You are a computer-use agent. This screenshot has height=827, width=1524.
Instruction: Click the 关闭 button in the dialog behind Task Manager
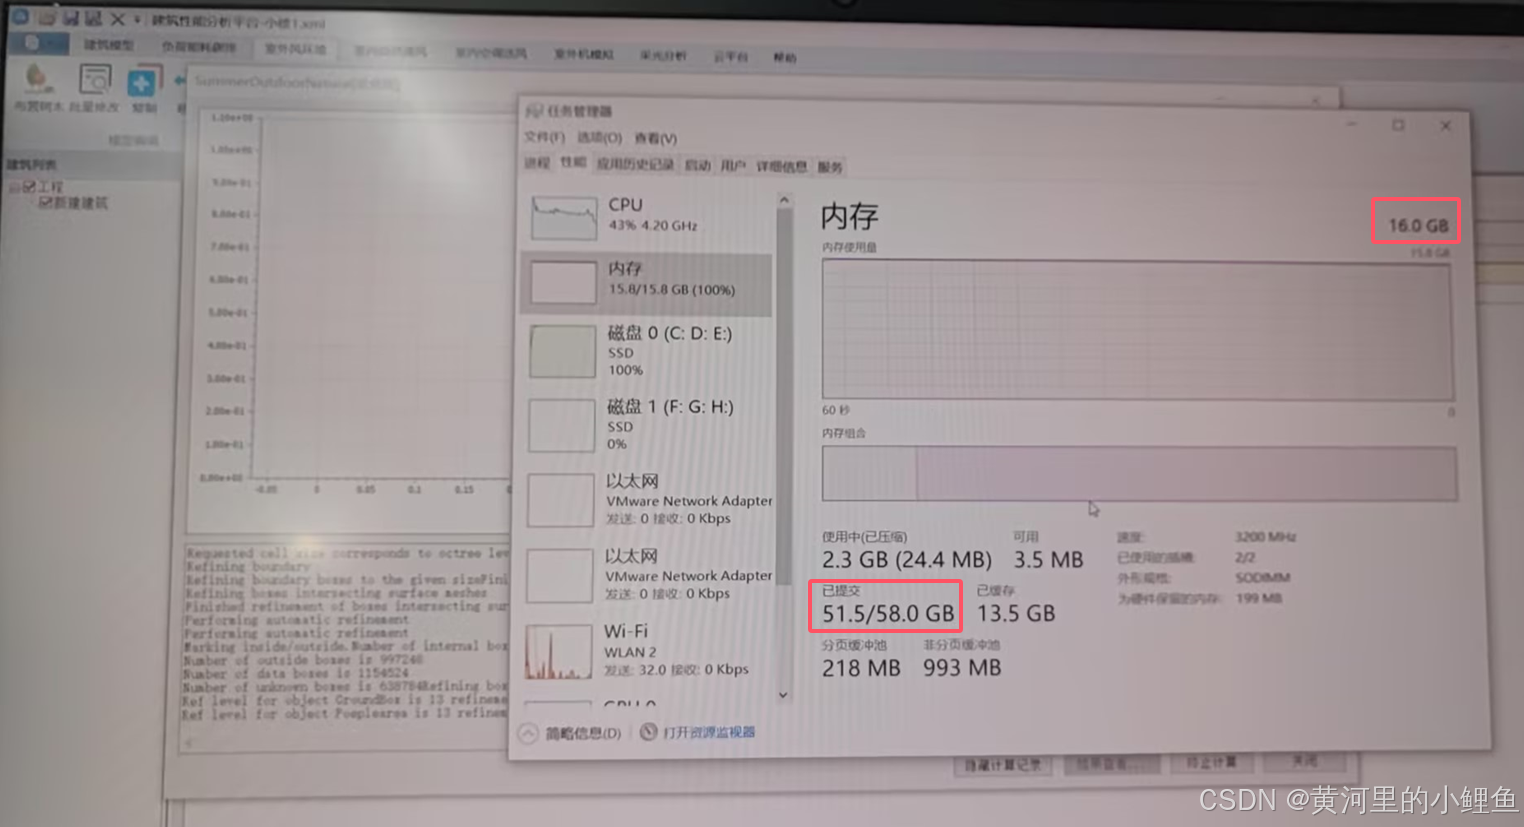coord(1304,761)
